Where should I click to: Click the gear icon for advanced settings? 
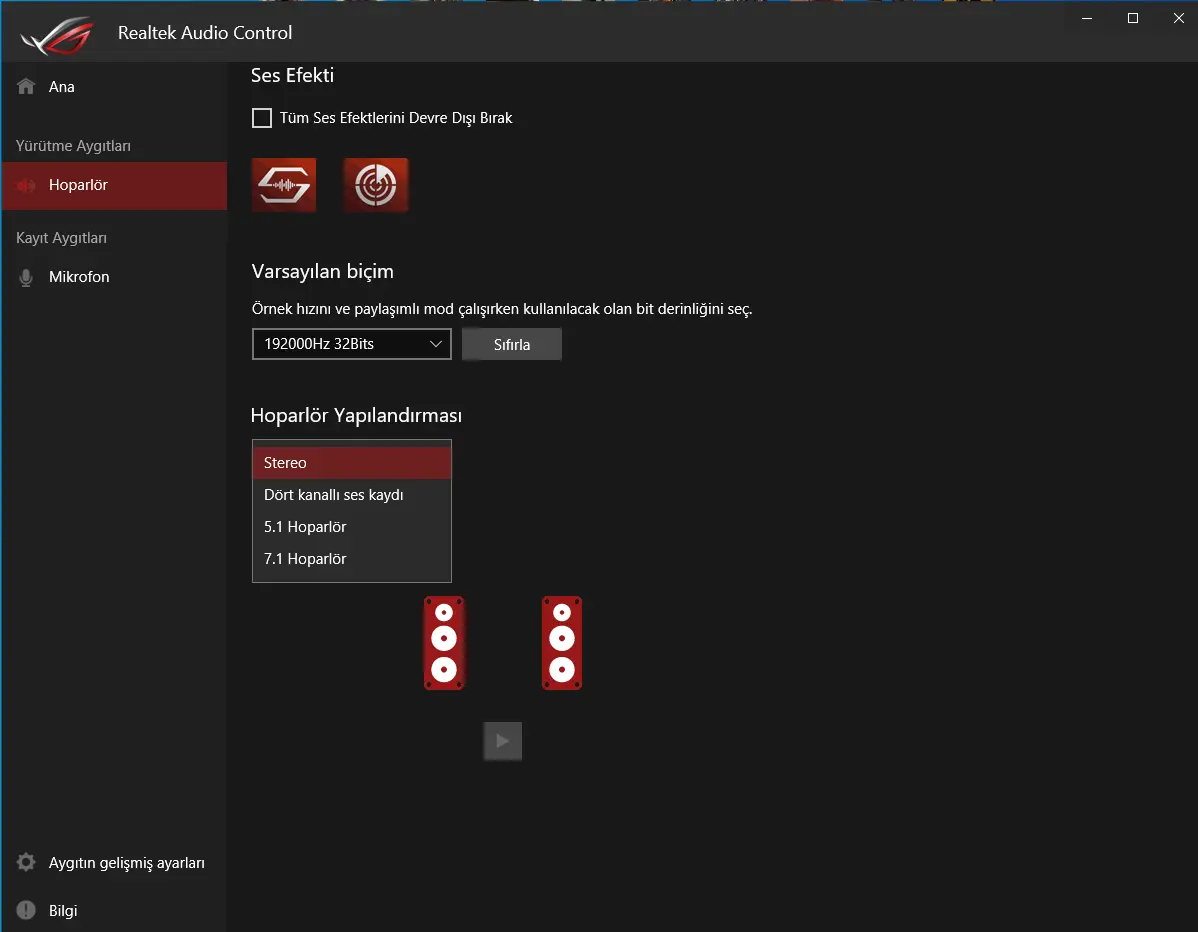[26, 862]
